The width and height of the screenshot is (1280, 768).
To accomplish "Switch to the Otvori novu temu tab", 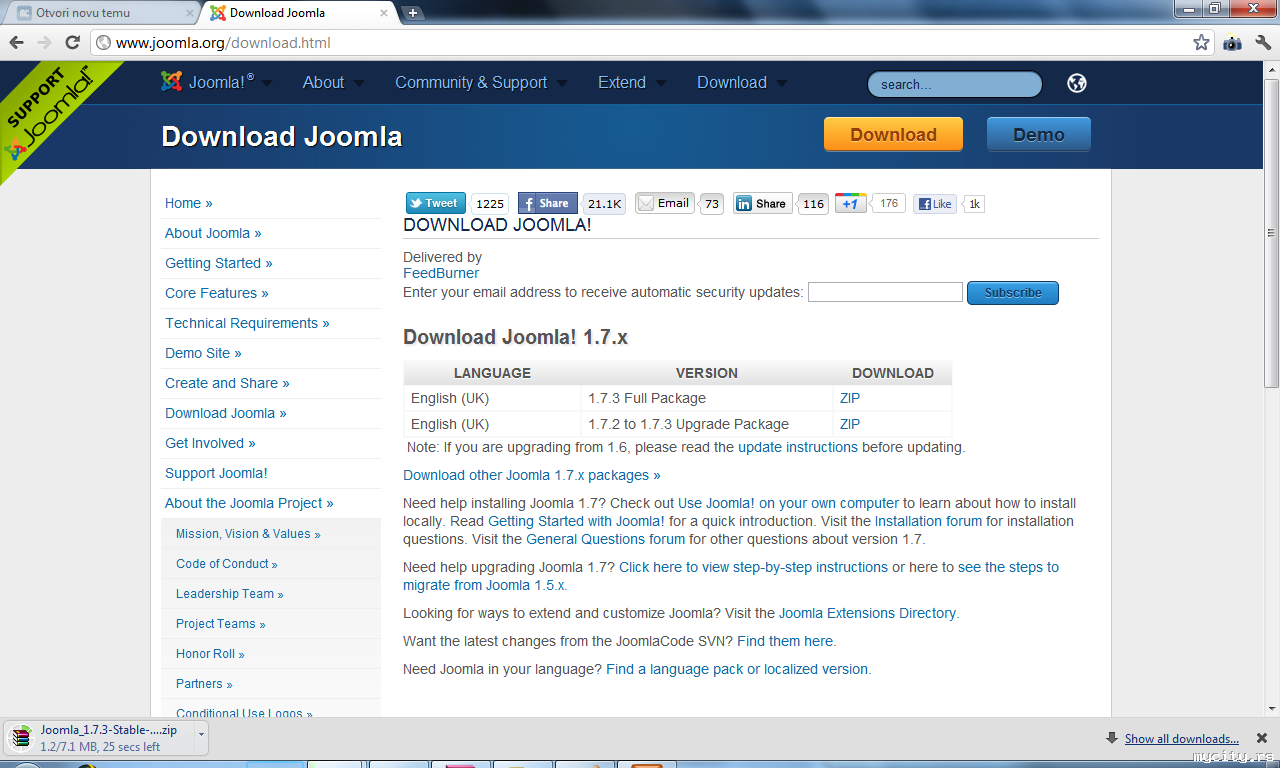I will point(102,13).
